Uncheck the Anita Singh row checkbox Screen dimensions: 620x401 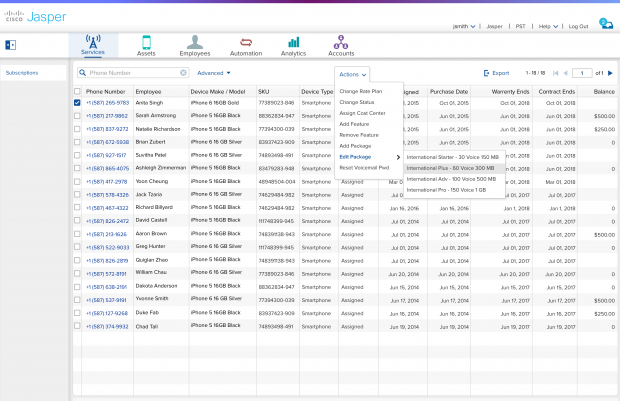(77, 103)
